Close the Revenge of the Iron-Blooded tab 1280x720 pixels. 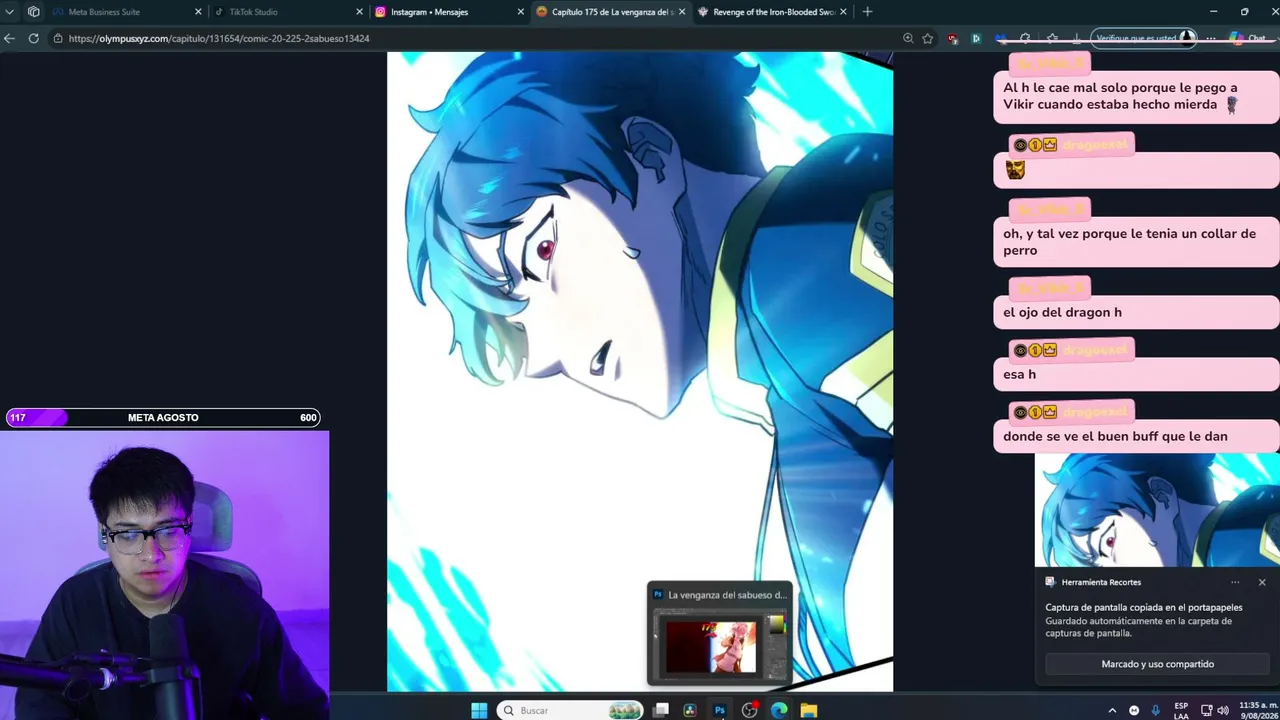(843, 12)
